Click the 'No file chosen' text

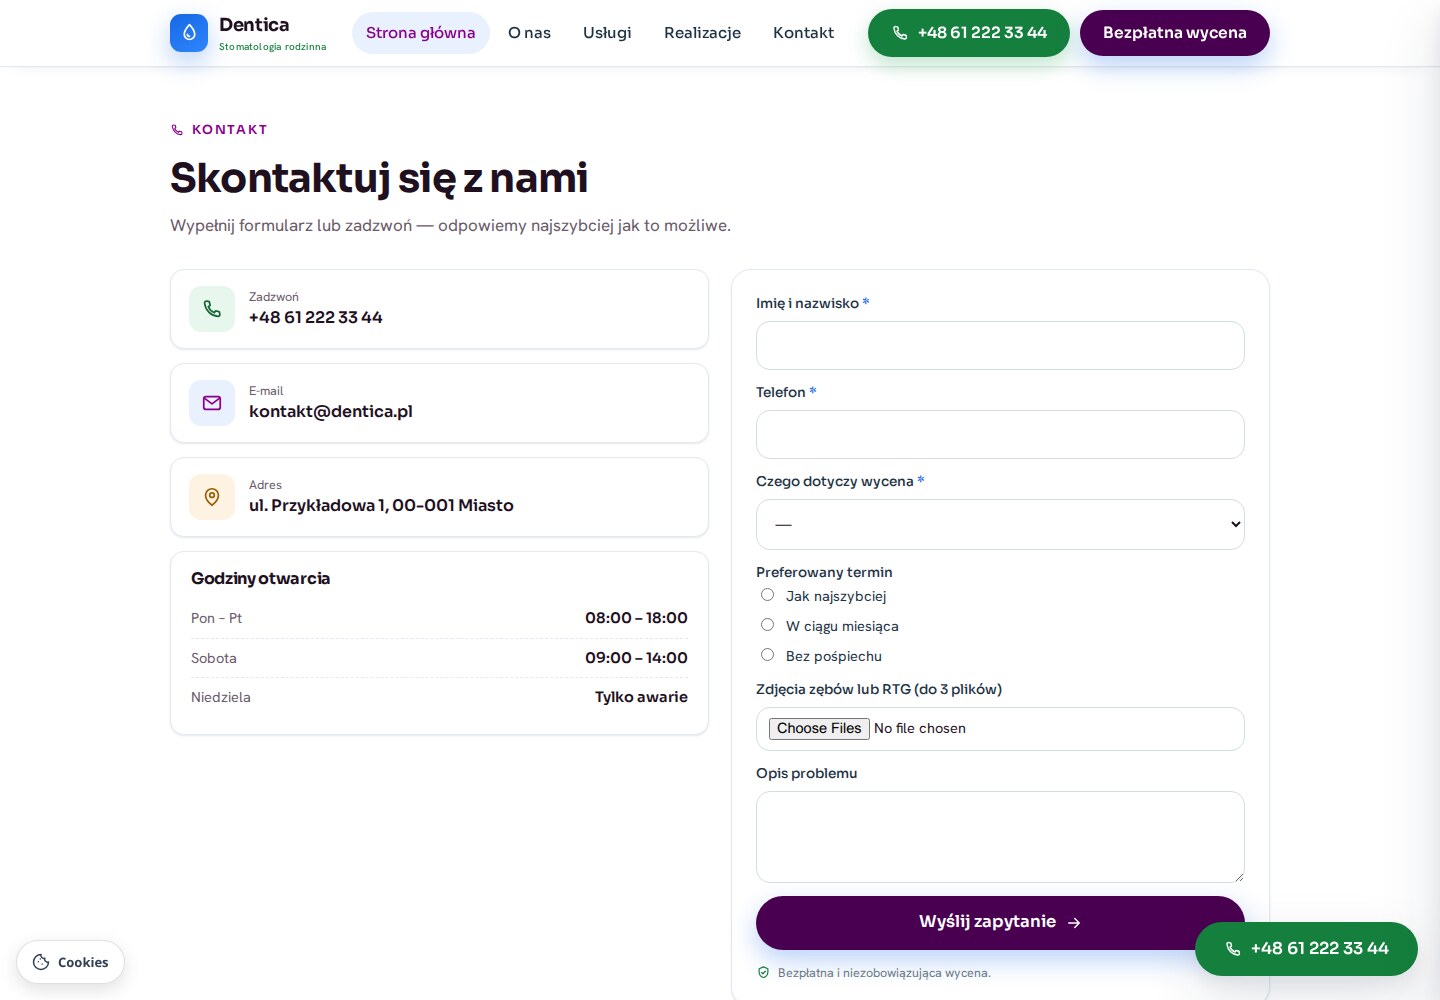[920, 728]
